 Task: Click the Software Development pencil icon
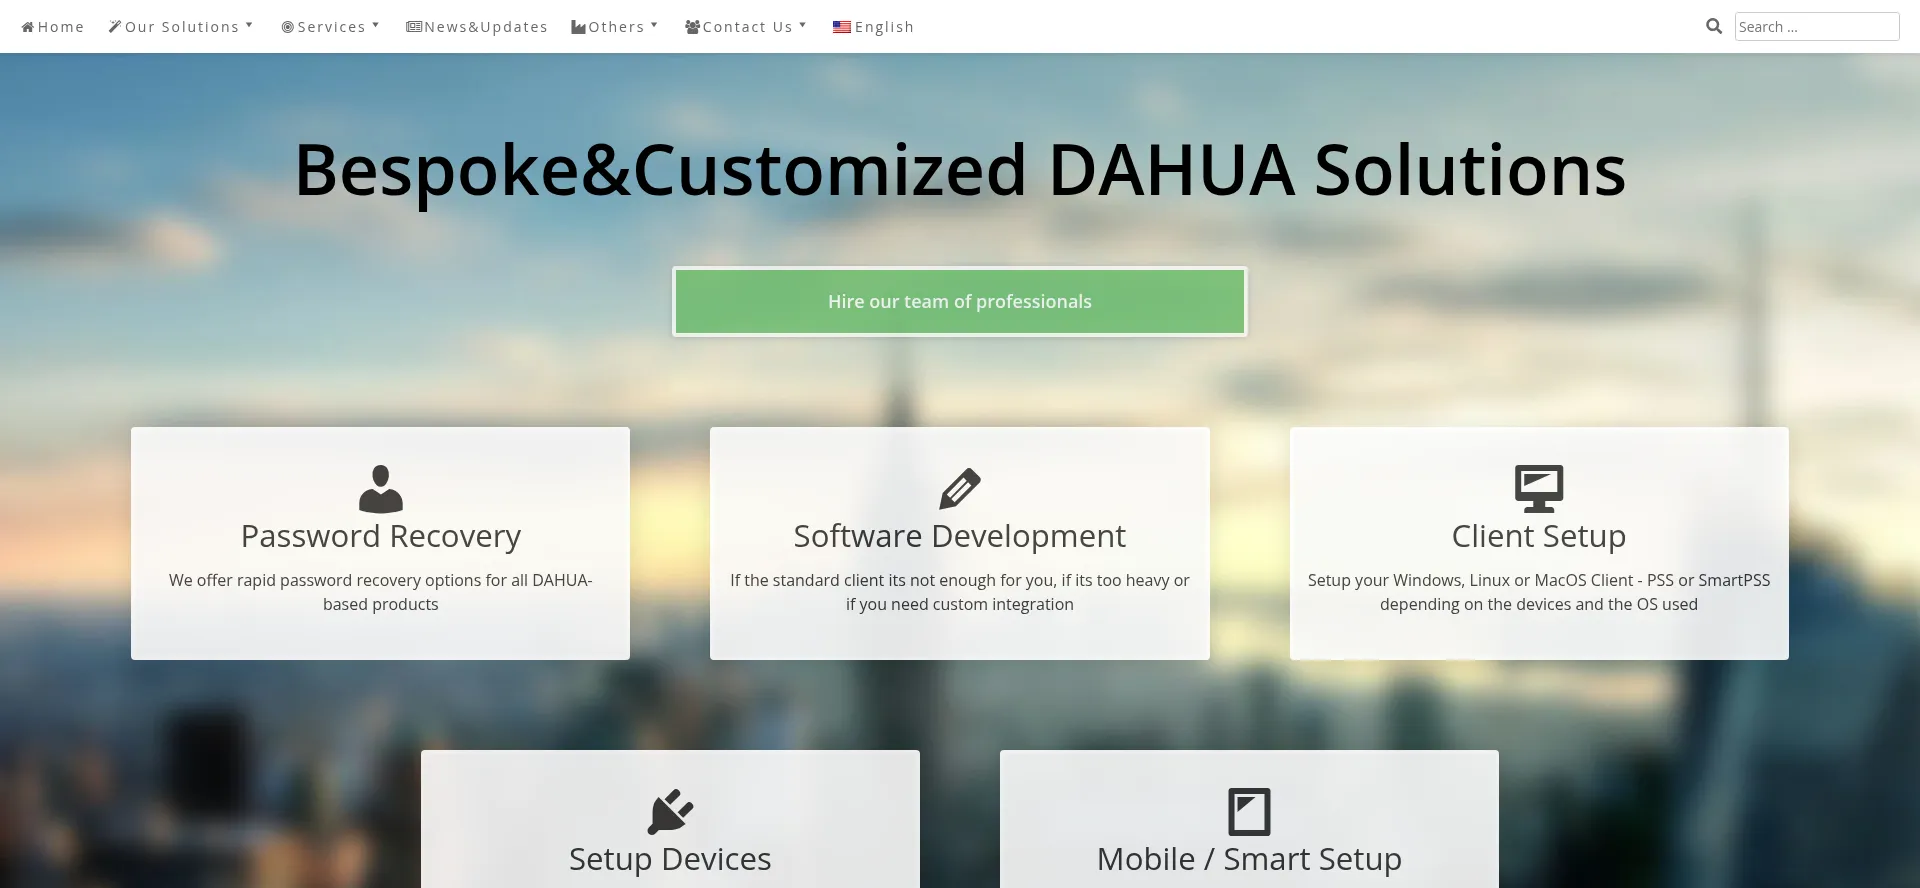click(x=960, y=489)
